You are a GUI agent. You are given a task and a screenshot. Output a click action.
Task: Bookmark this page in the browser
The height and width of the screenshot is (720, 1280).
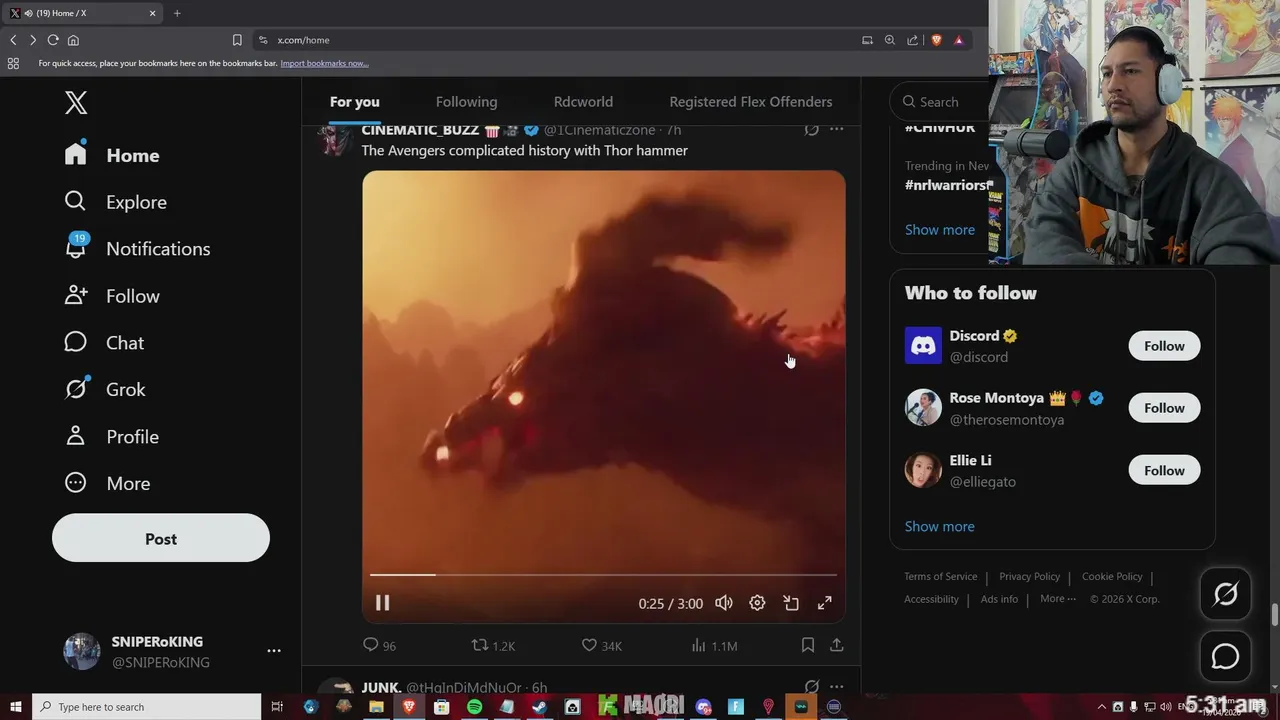[x=237, y=40]
